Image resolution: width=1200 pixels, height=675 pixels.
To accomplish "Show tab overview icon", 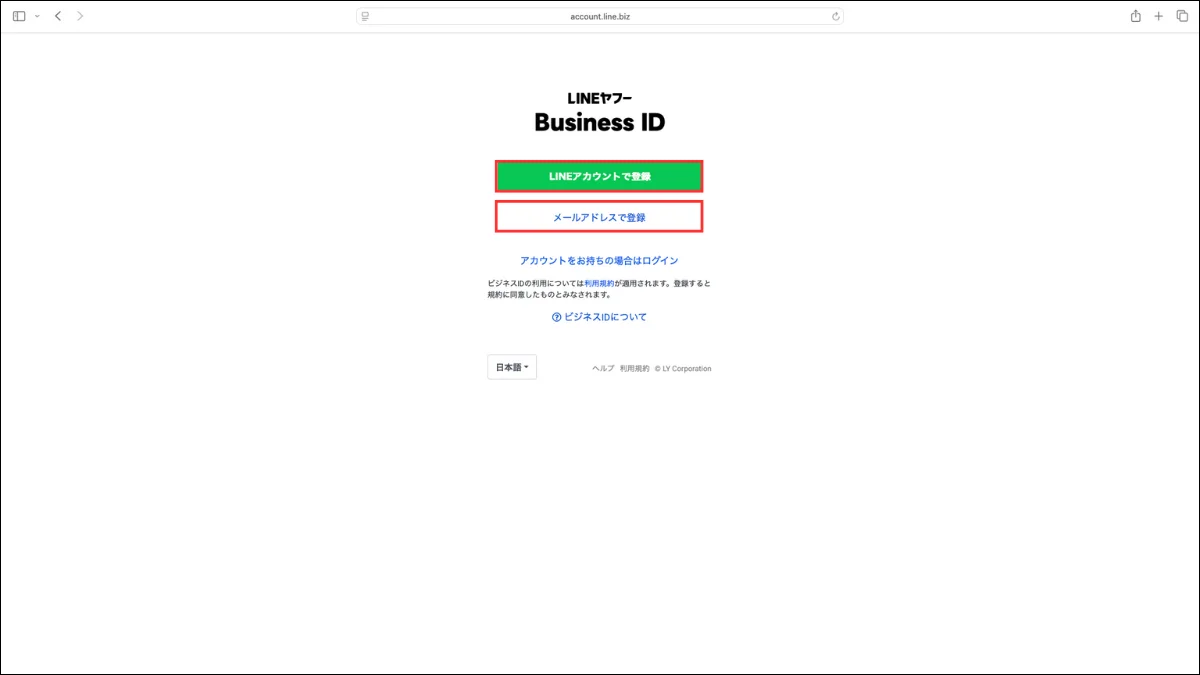I will [1181, 16].
